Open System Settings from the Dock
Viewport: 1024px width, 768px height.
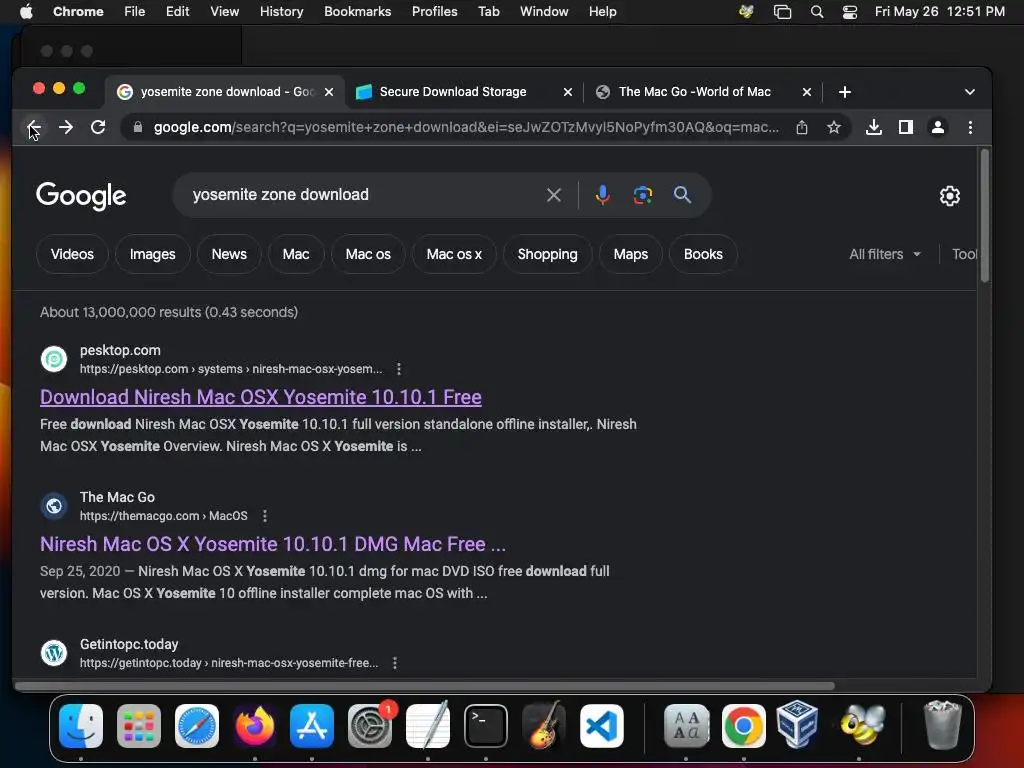[x=370, y=726]
